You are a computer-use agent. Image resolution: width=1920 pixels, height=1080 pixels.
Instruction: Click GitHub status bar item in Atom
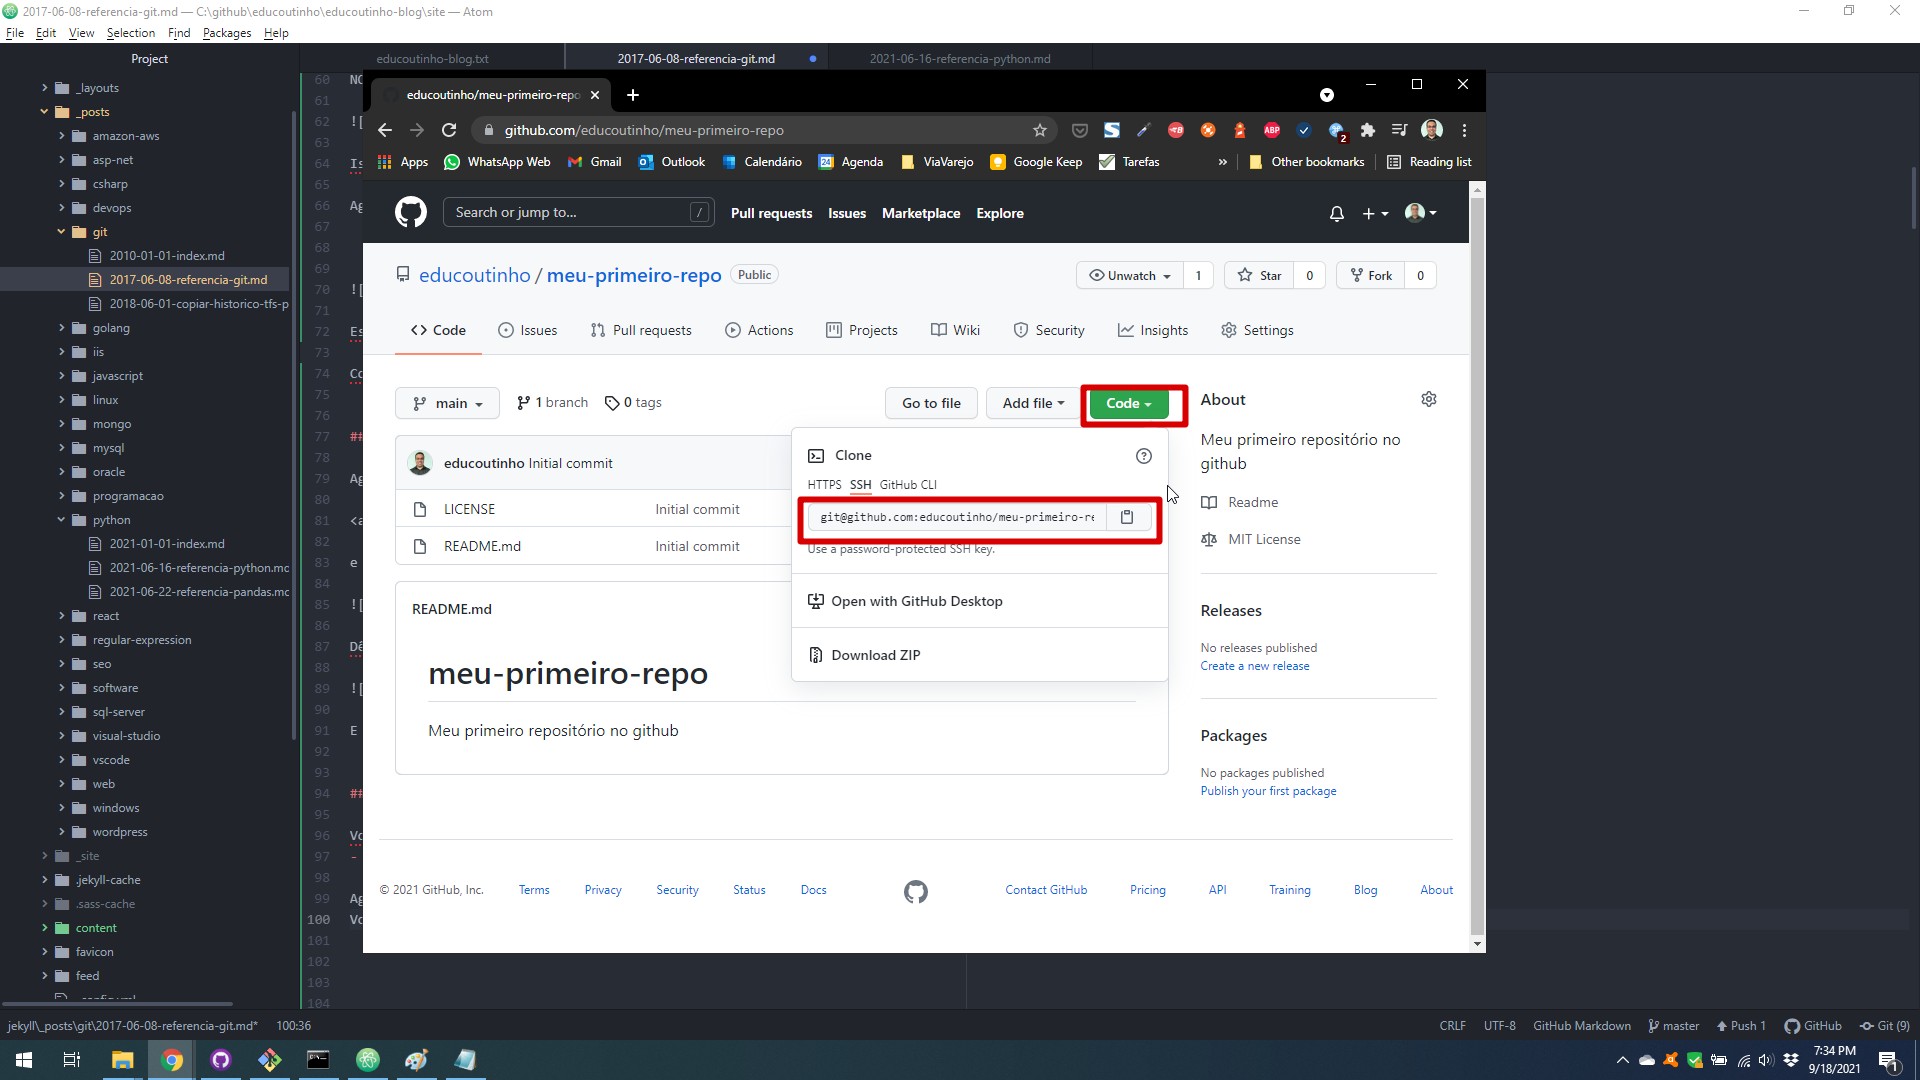point(1813,1026)
